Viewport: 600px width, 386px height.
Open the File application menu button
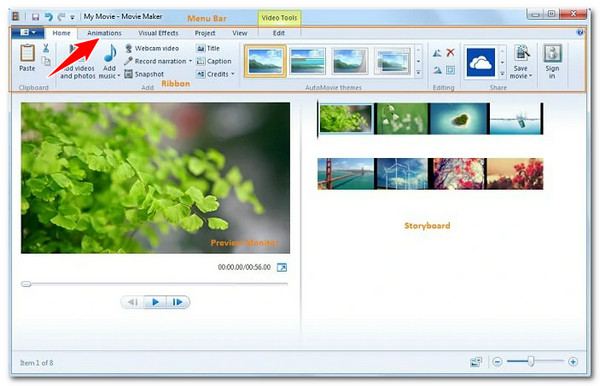[x=28, y=33]
